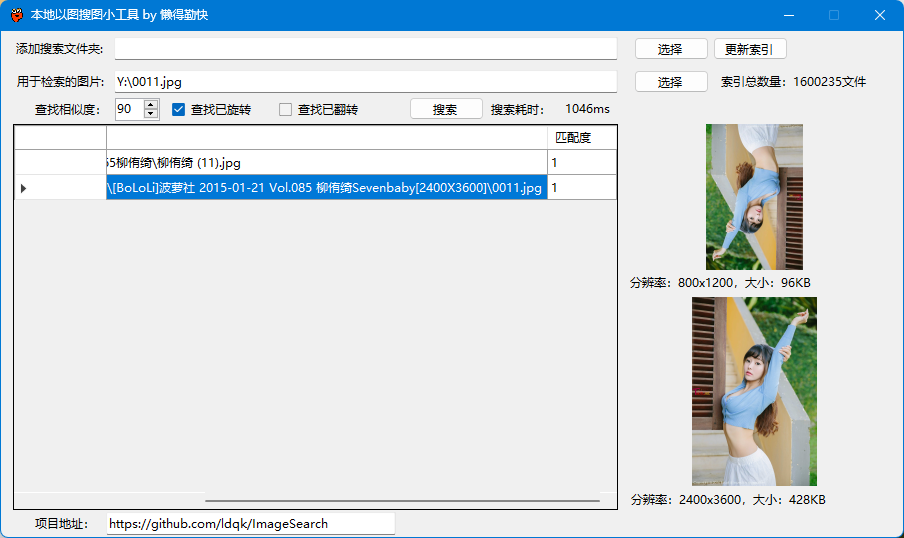904x538 pixels.
Task: Increase the similarity value with the up arrow
Action: coord(151,105)
